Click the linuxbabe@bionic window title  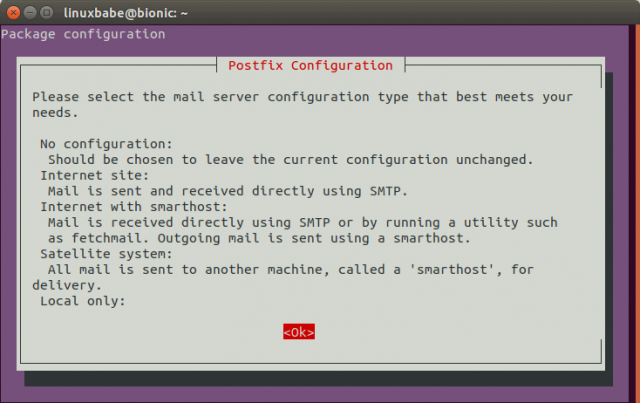(128, 12)
